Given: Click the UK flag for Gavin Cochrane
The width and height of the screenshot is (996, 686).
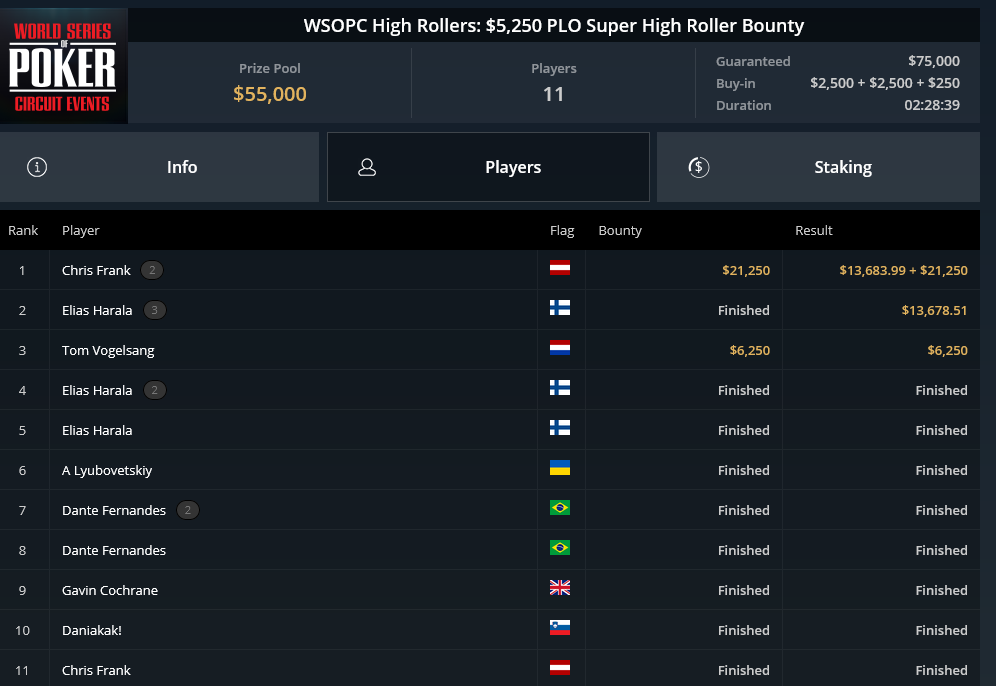Looking at the screenshot, I should (x=560, y=588).
